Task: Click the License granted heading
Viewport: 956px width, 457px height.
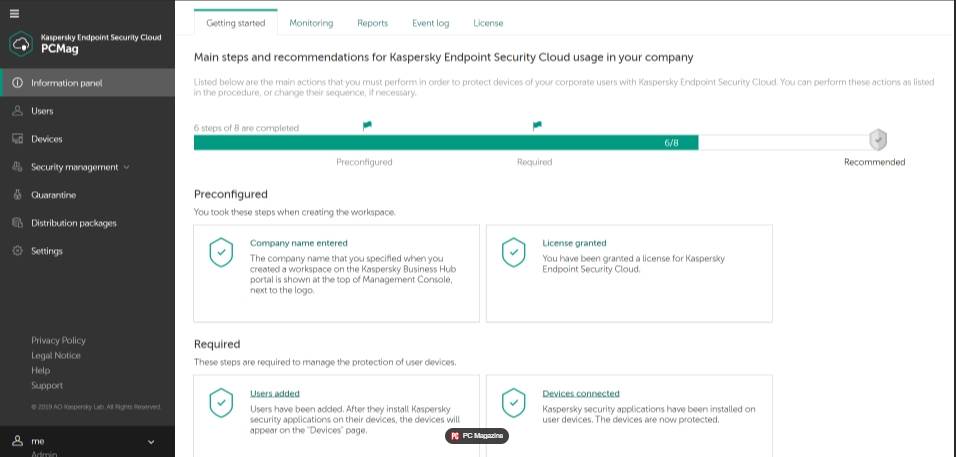Action: (574, 243)
